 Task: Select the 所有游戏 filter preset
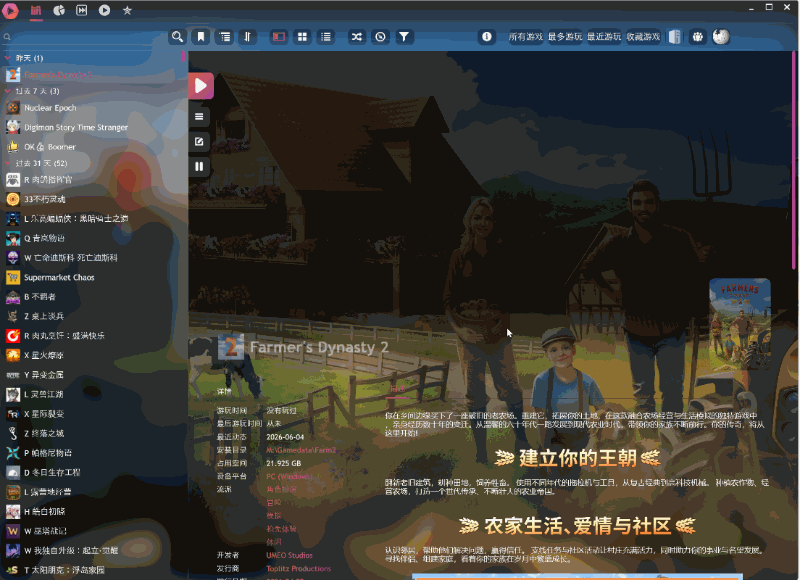coord(526,37)
